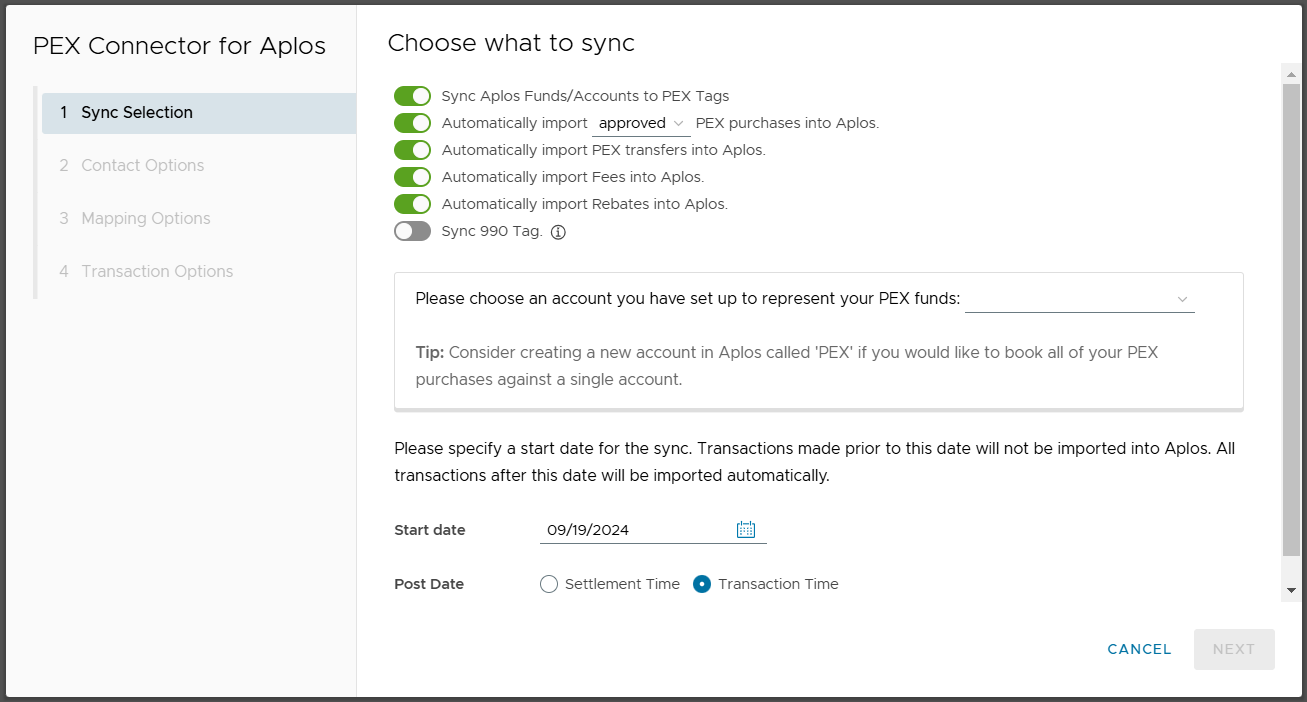Click the Sync 990 Tag info icon
1307x702 pixels.
tap(559, 232)
